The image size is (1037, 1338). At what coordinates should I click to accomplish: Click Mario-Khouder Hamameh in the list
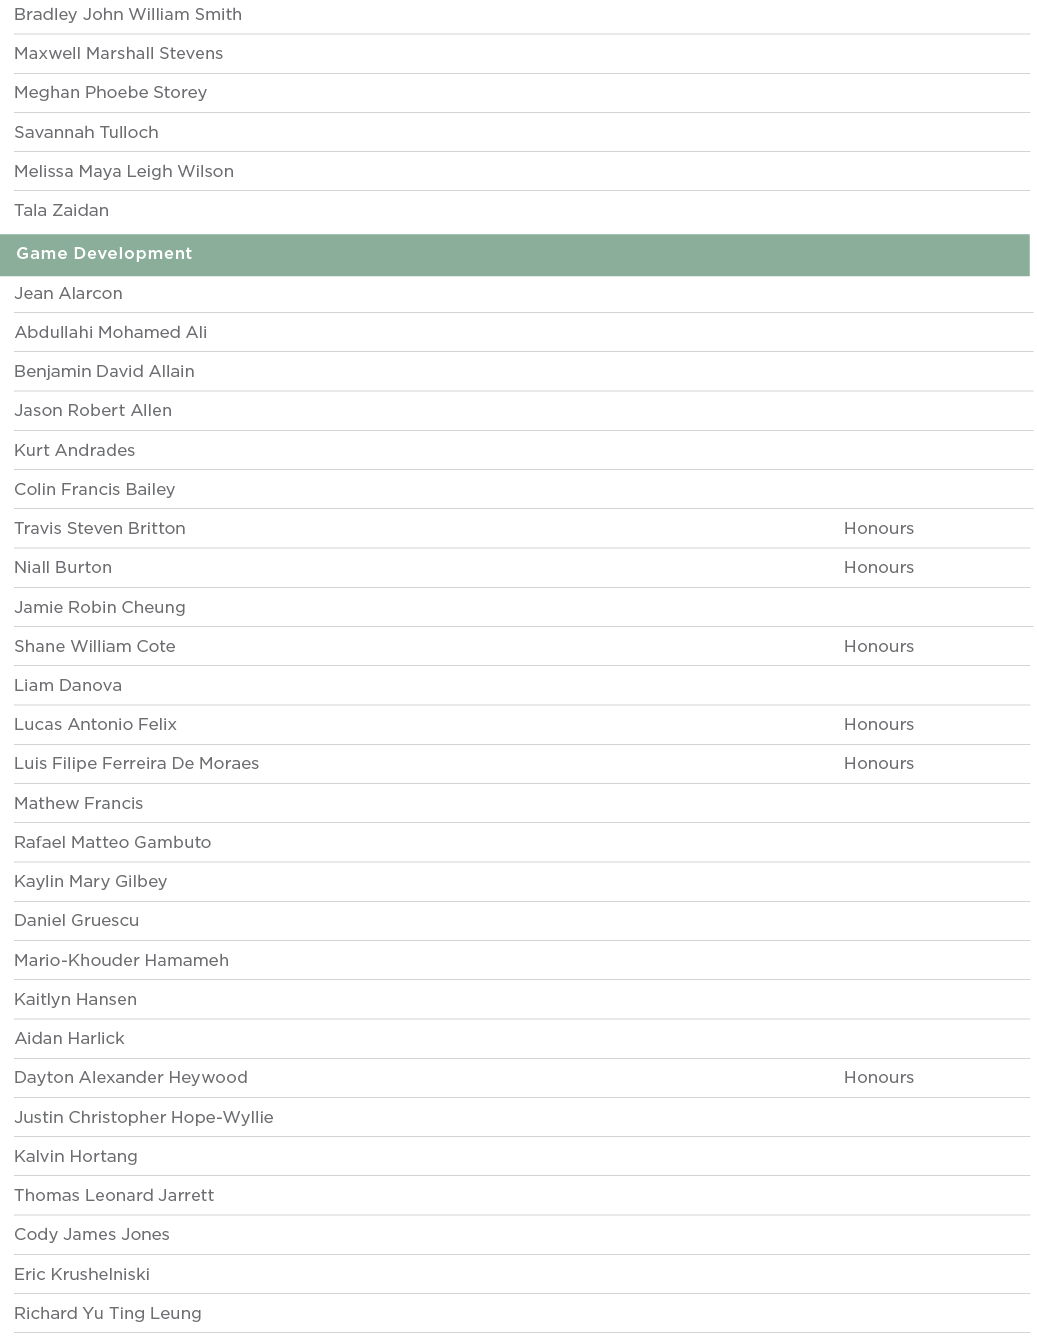tap(121, 960)
